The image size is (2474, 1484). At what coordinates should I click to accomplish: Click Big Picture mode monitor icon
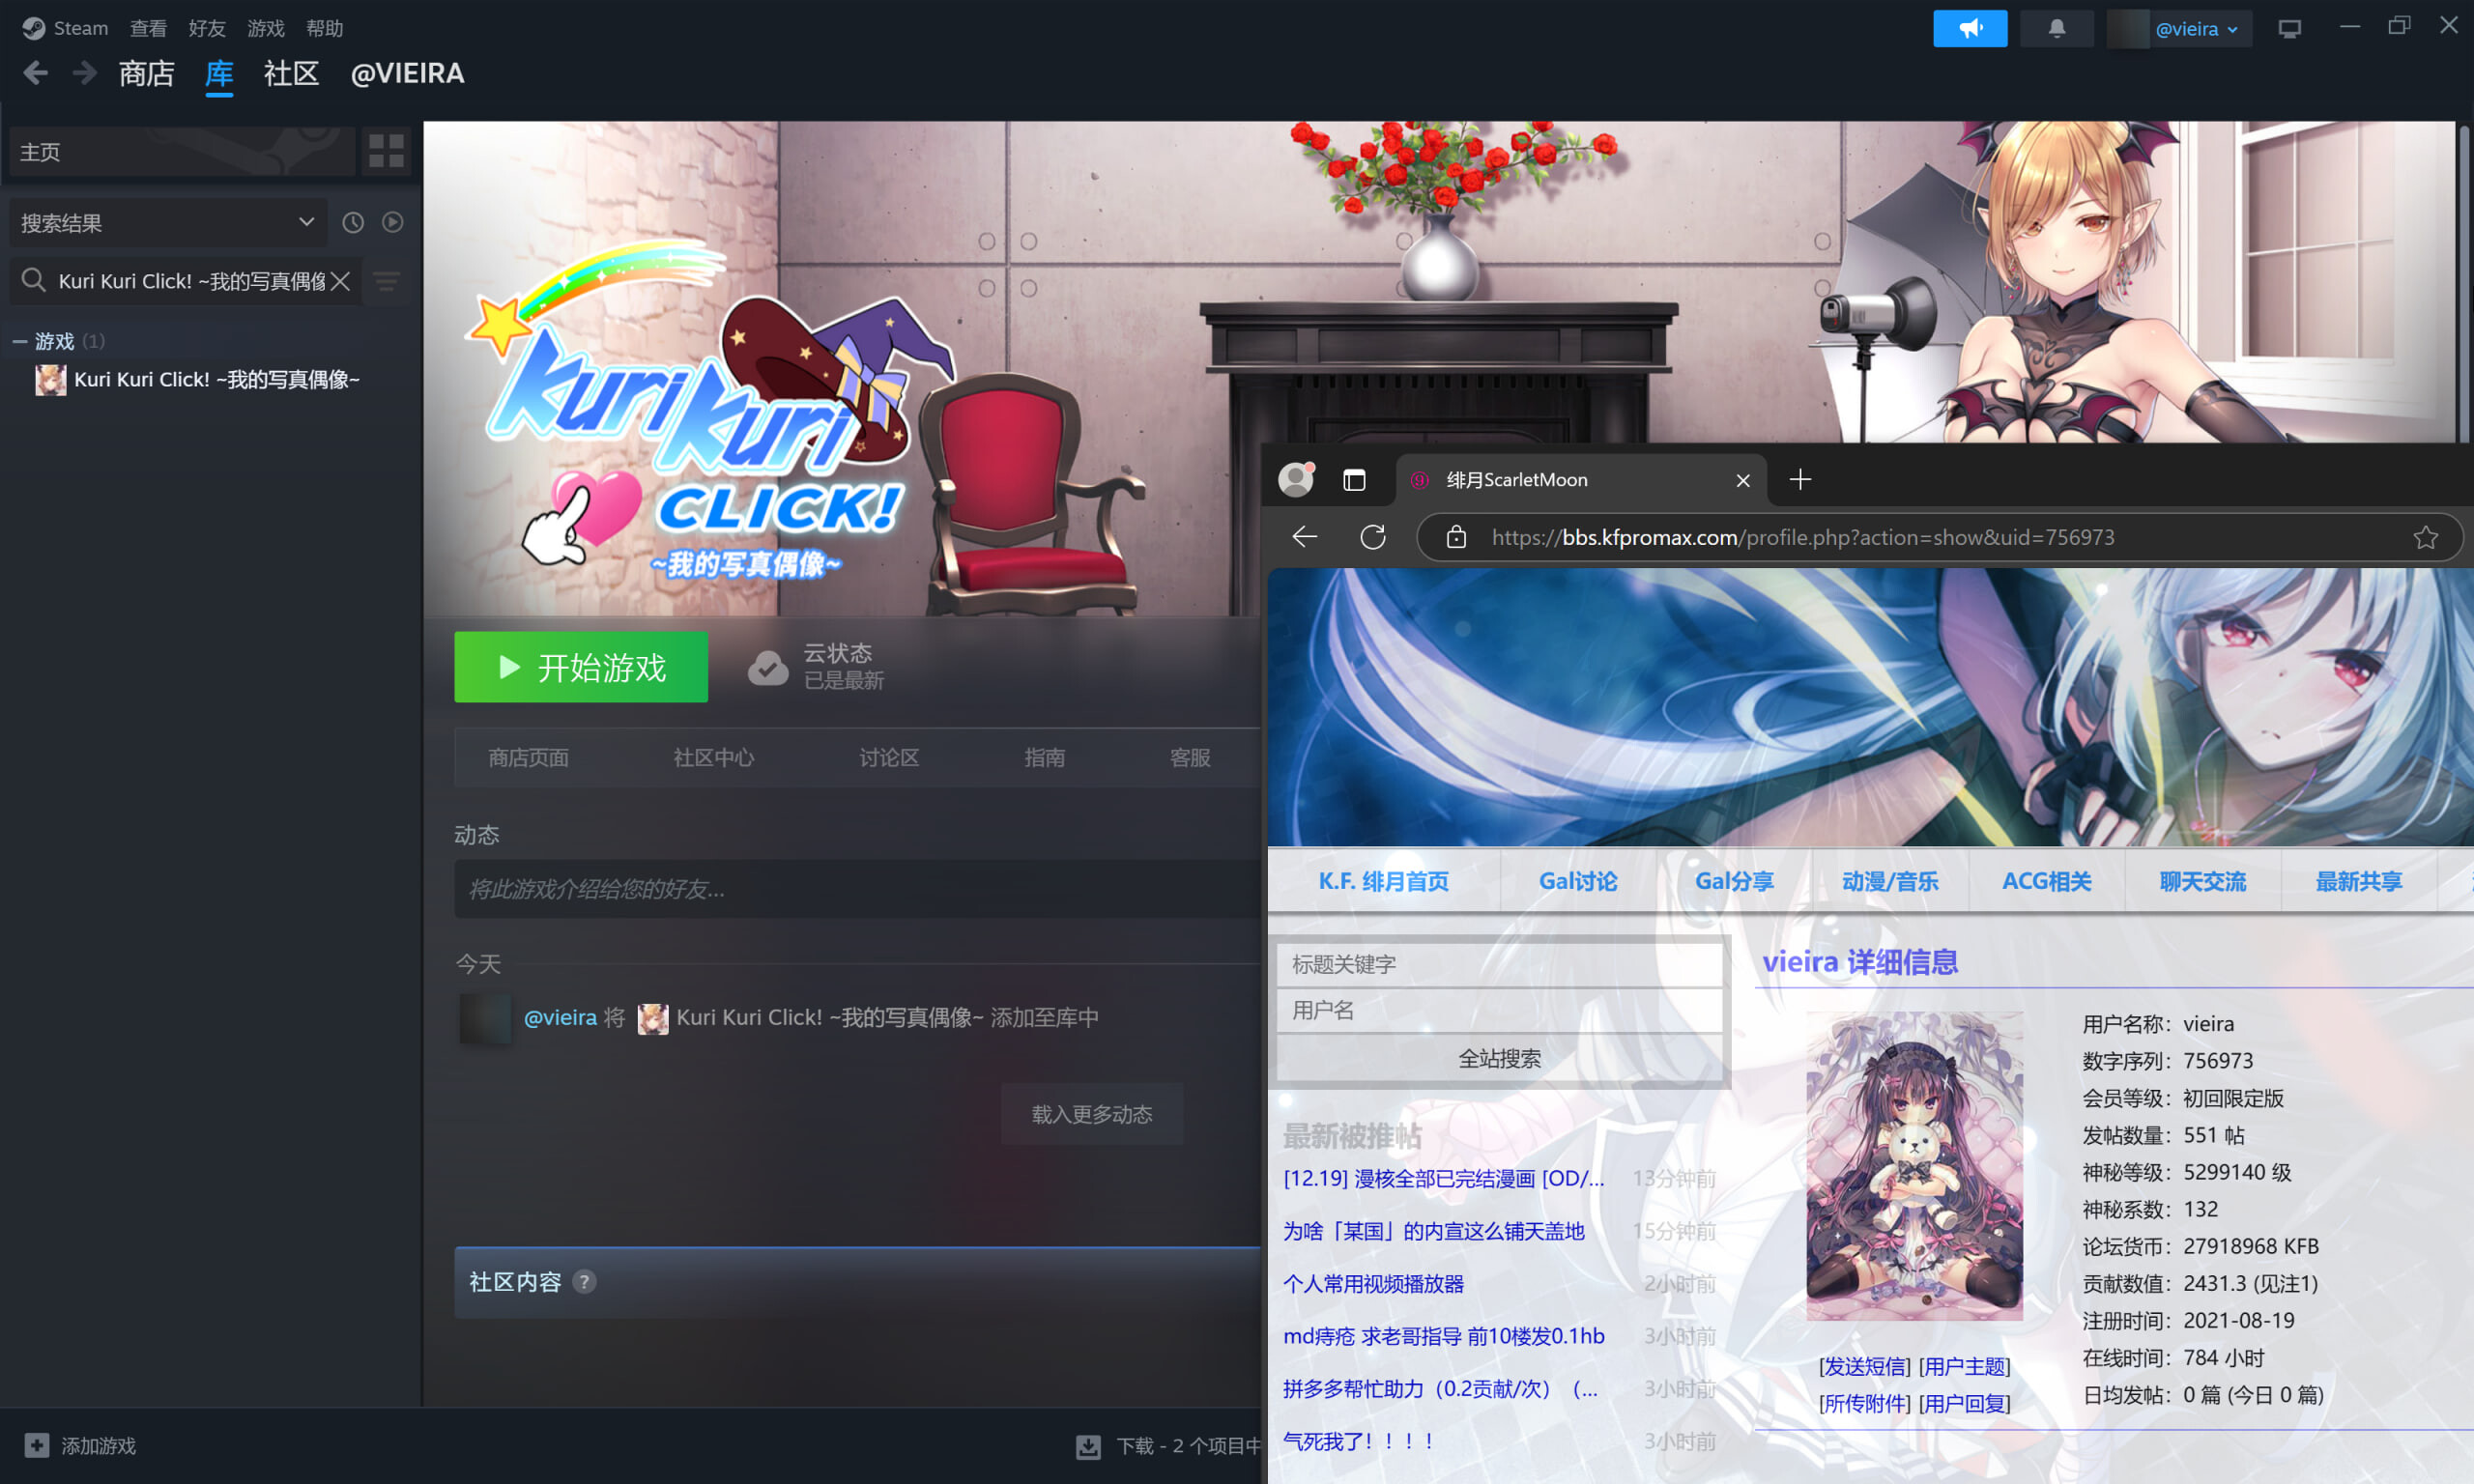2289,28
